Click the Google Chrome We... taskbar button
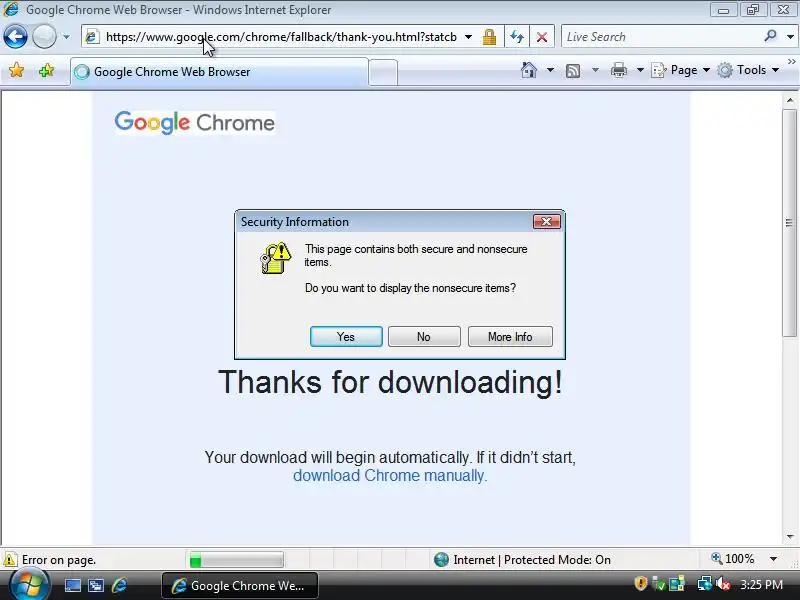 pos(240,586)
